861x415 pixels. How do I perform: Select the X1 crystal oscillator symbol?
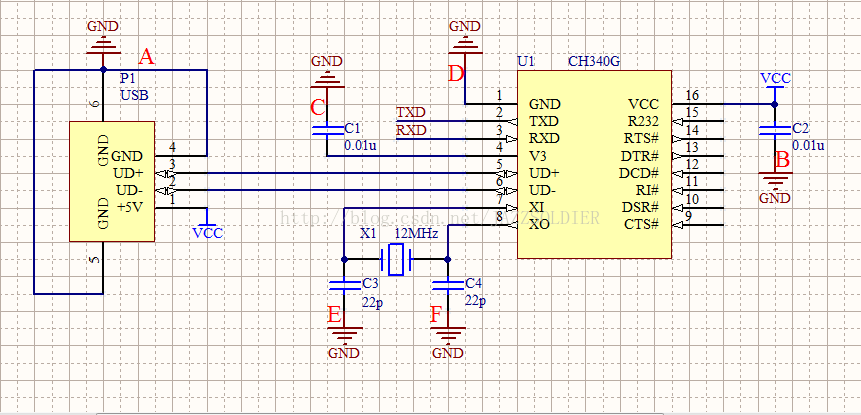pos(396,259)
